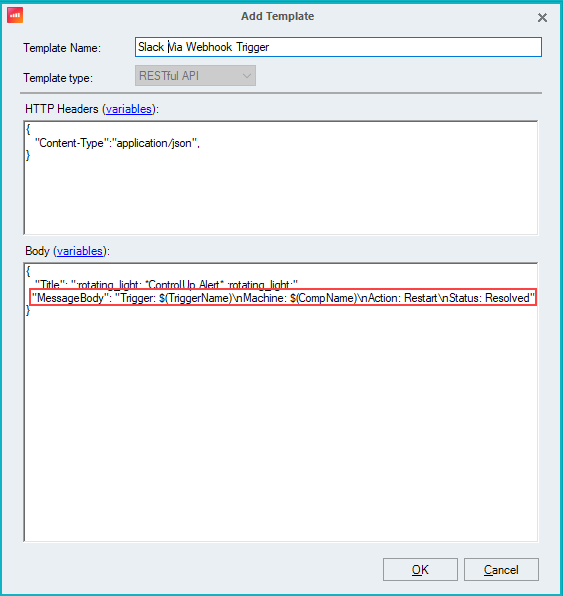Close the Add Template dialog
The width and height of the screenshot is (563, 596).
click(542, 17)
